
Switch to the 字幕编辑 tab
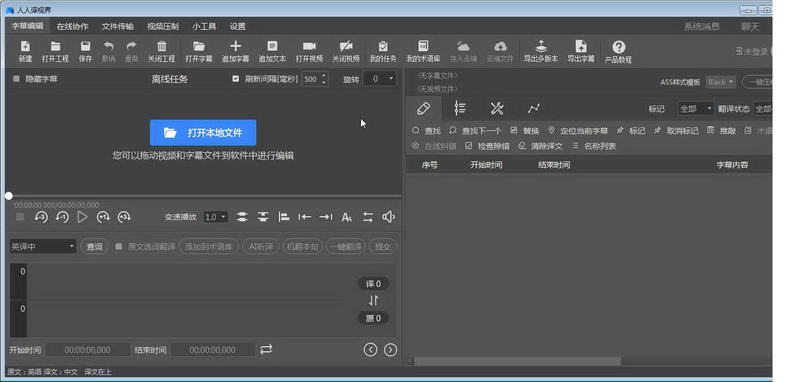click(x=28, y=27)
